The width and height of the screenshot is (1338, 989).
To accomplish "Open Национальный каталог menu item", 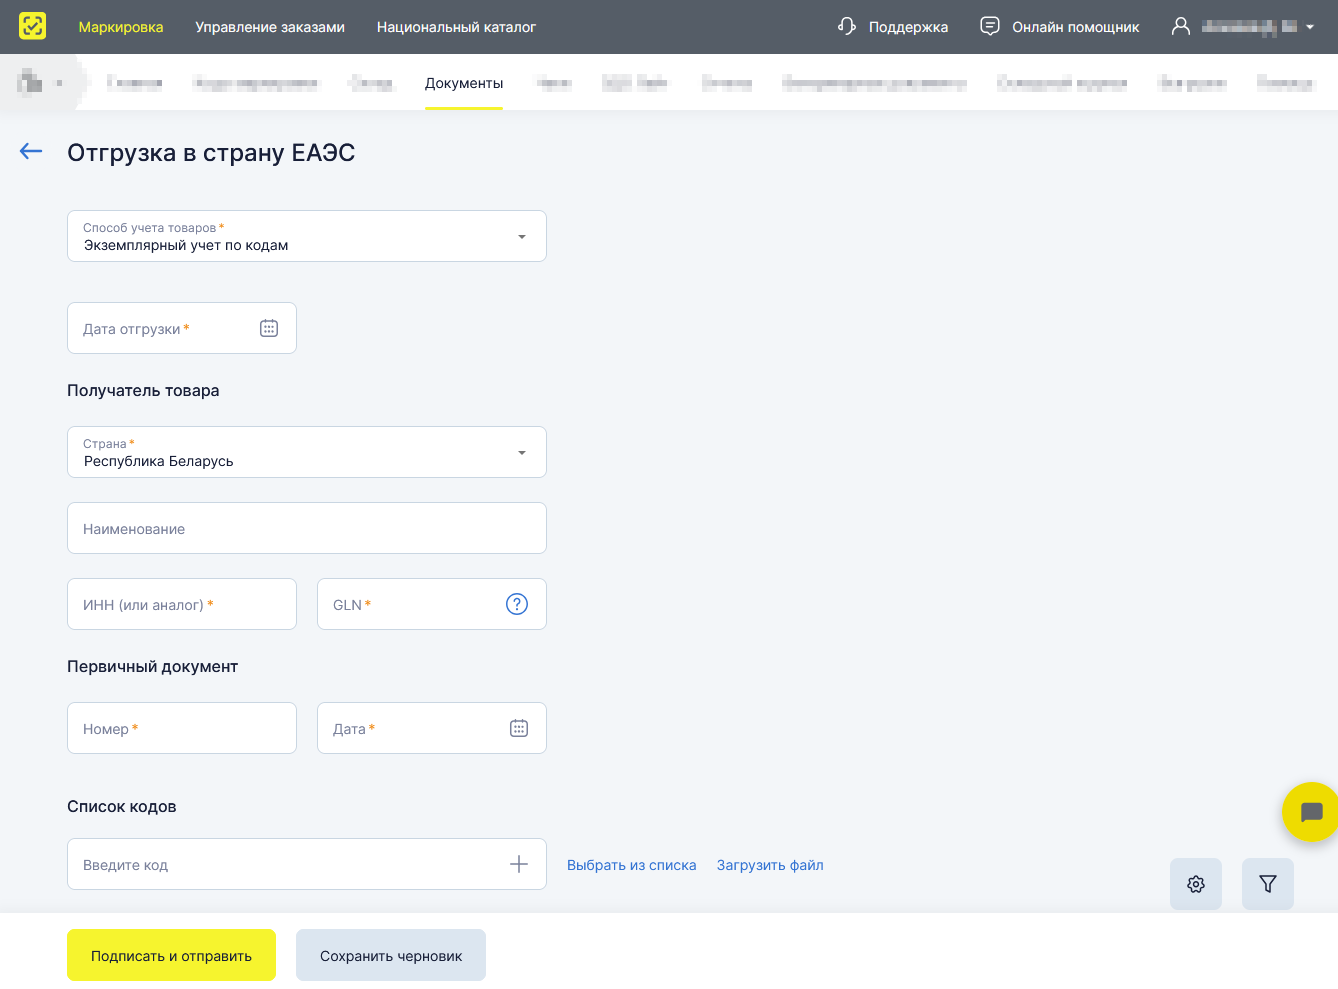I will (x=456, y=27).
